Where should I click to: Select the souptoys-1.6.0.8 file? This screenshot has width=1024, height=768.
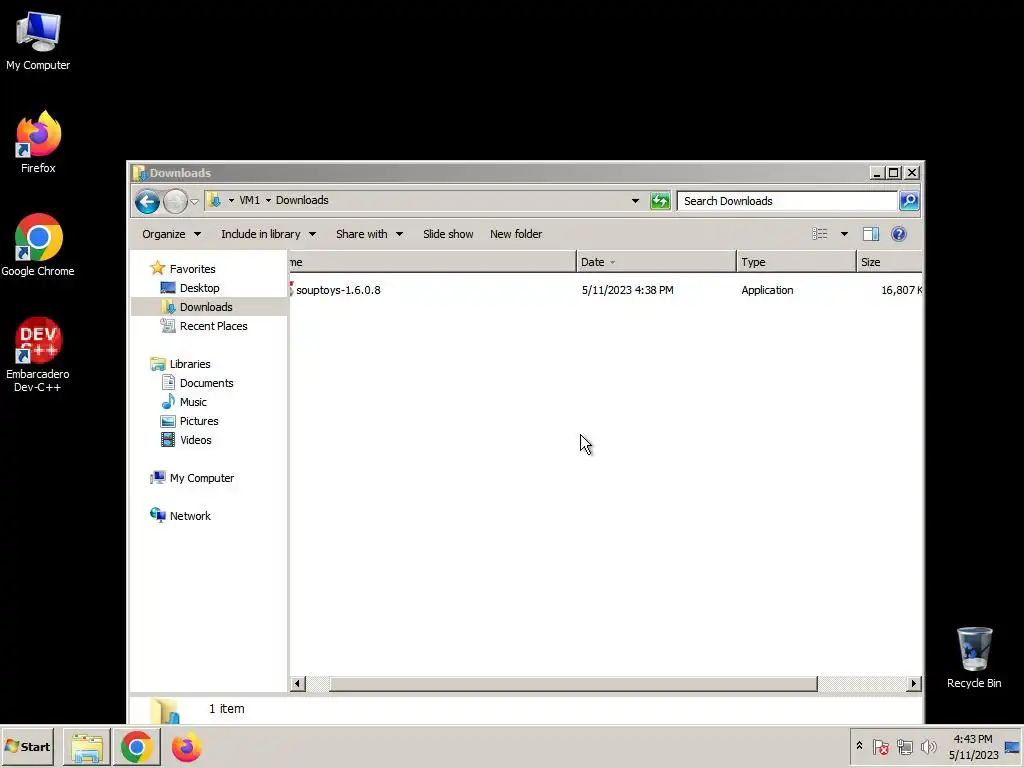(x=338, y=290)
